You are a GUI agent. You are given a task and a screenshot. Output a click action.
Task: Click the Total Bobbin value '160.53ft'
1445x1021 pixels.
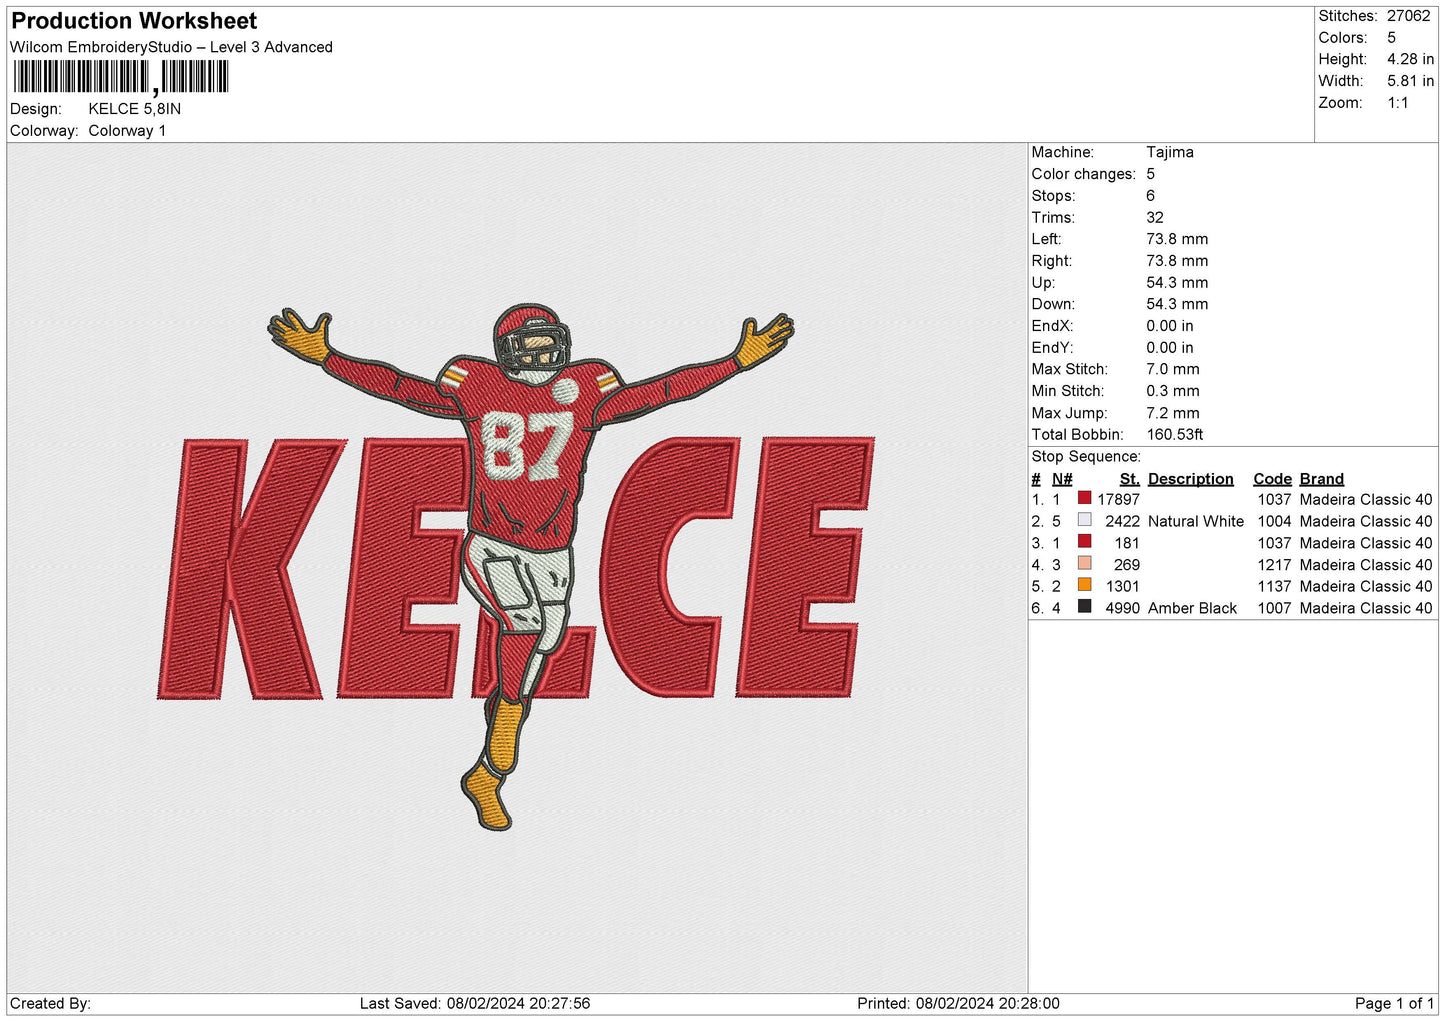(x=1175, y=435)
